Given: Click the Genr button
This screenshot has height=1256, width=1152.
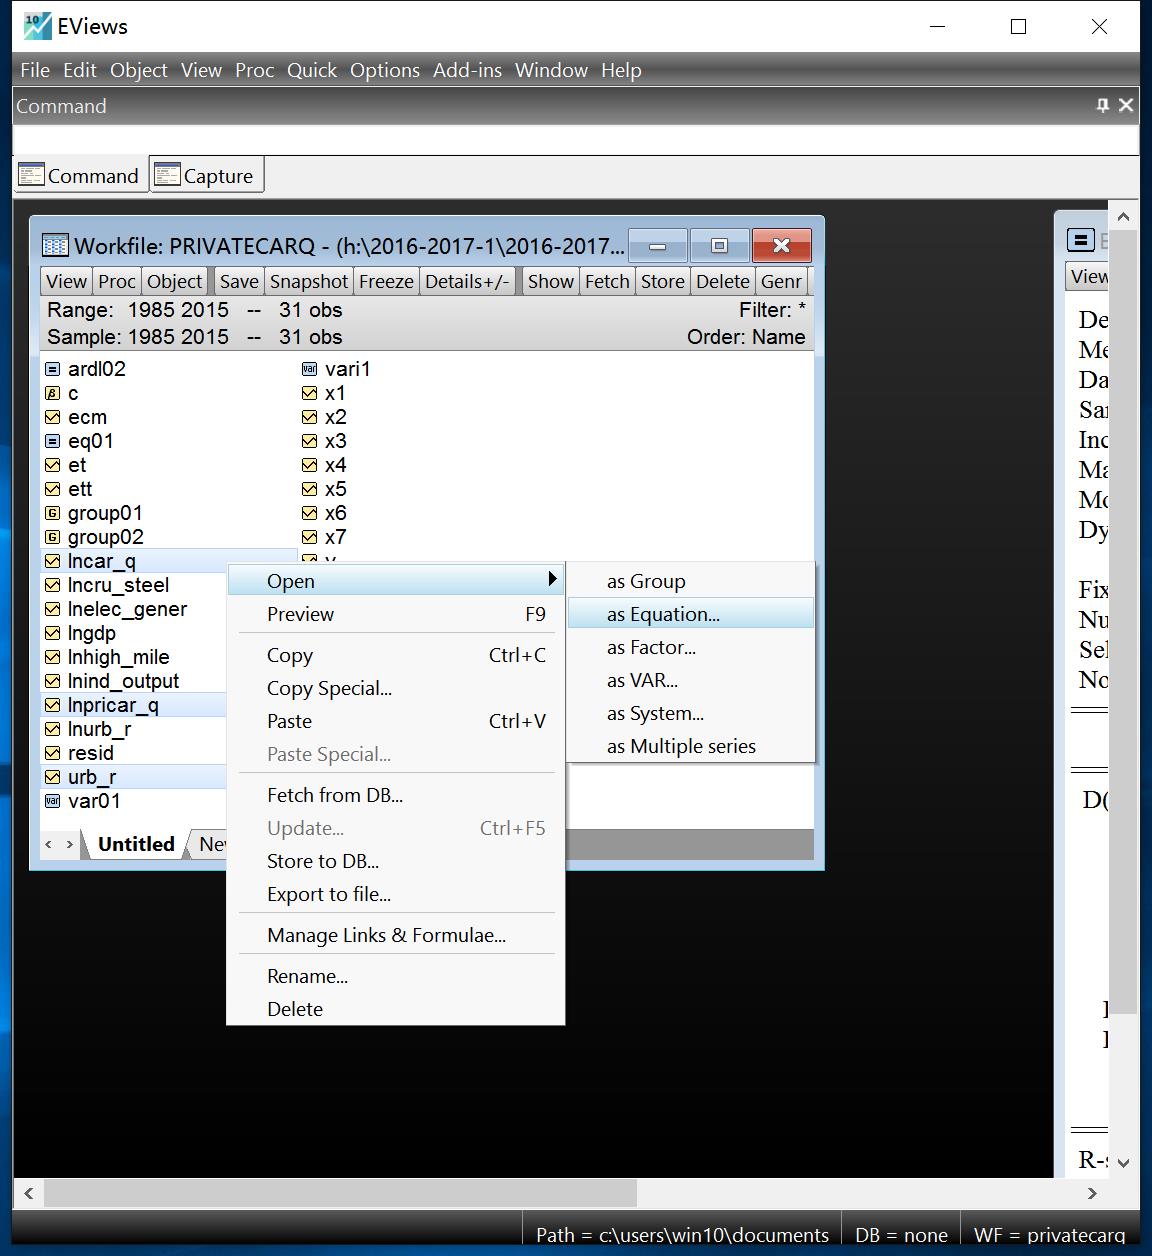Looking at the screenshot, I should pyautogui.click(x=781, y=281).
